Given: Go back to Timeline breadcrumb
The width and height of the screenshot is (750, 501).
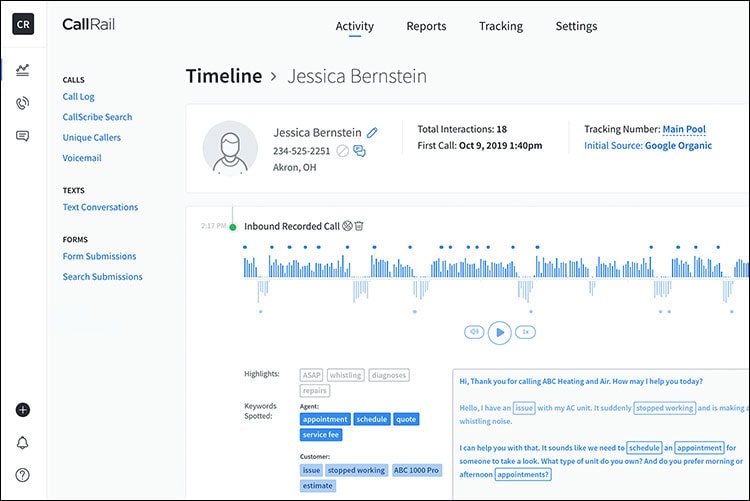Looking at the screenshot, I should pyautogui.click(x=224, y=76).
